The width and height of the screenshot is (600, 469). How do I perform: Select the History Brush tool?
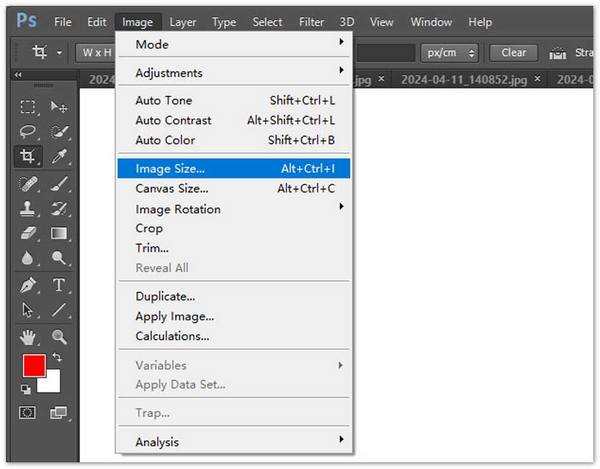[x=59, y=209]
